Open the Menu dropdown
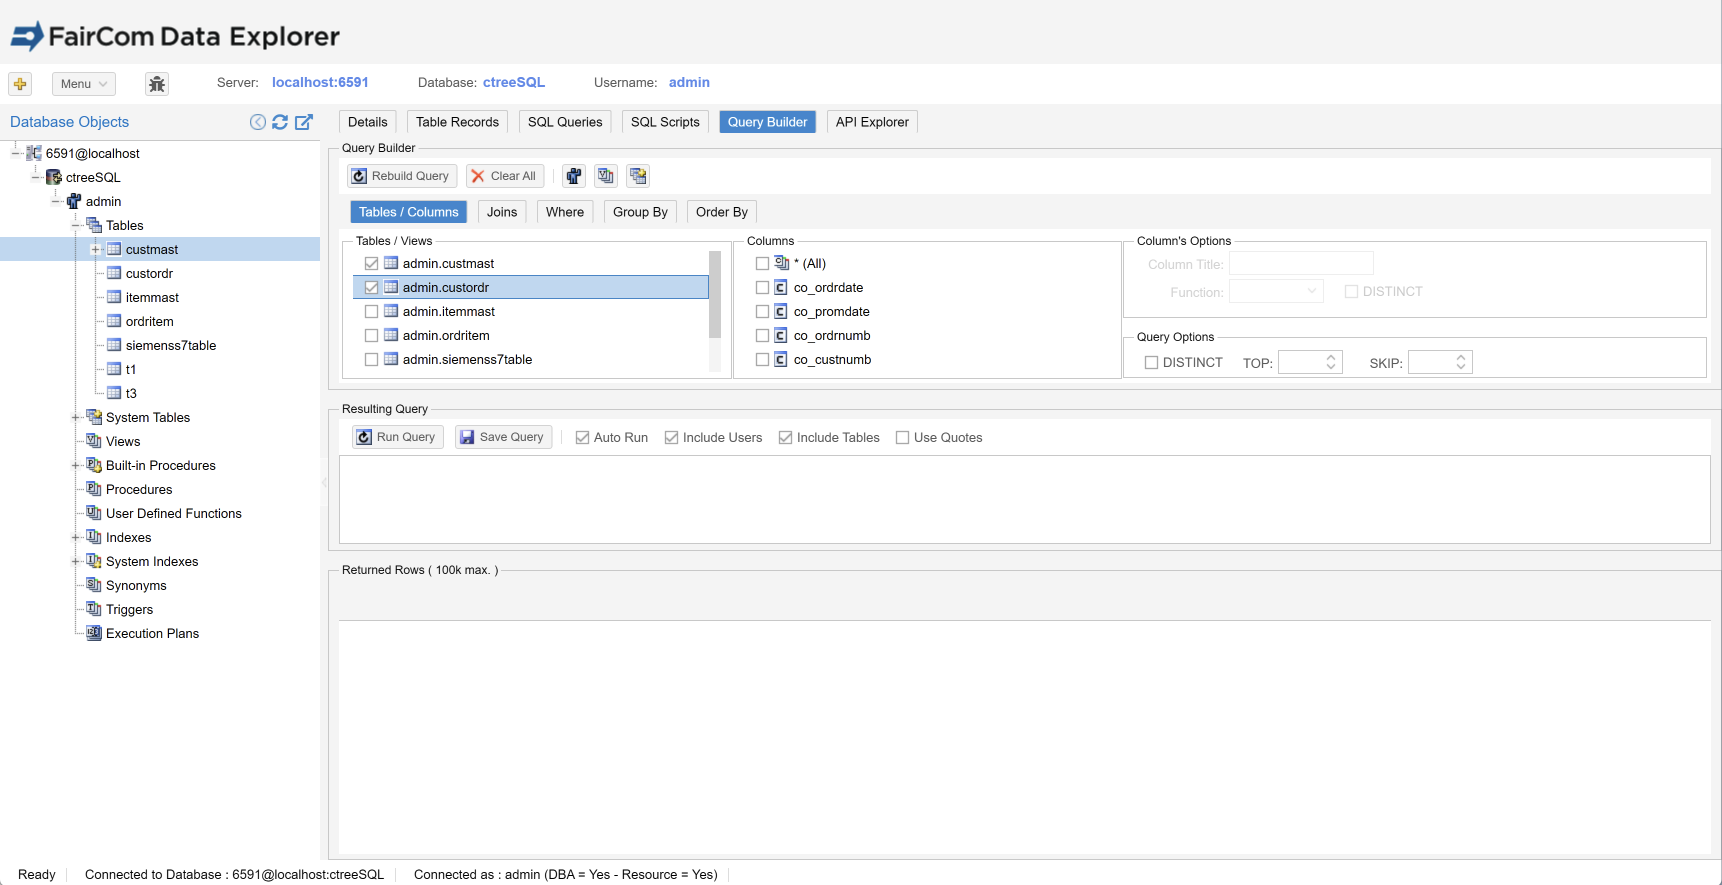 click(x=84, y=84)
